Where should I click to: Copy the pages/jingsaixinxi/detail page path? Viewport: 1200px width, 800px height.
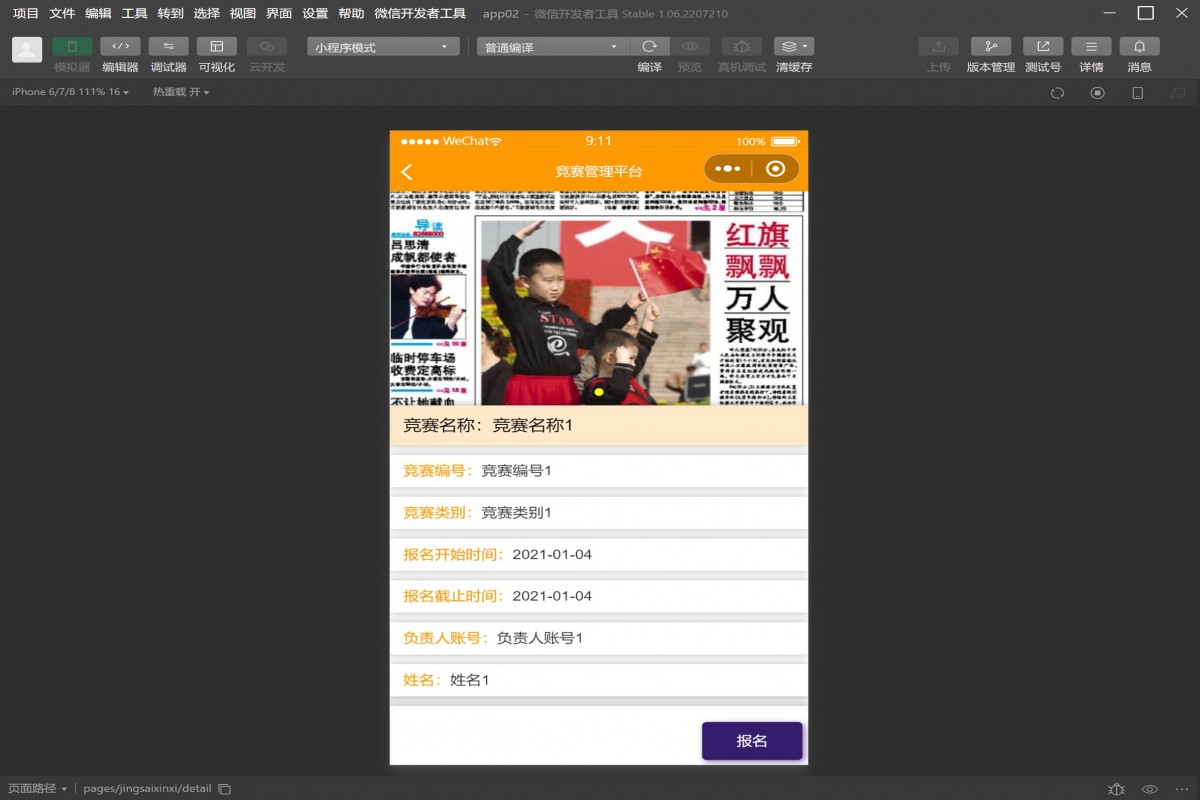coord(222,788)
